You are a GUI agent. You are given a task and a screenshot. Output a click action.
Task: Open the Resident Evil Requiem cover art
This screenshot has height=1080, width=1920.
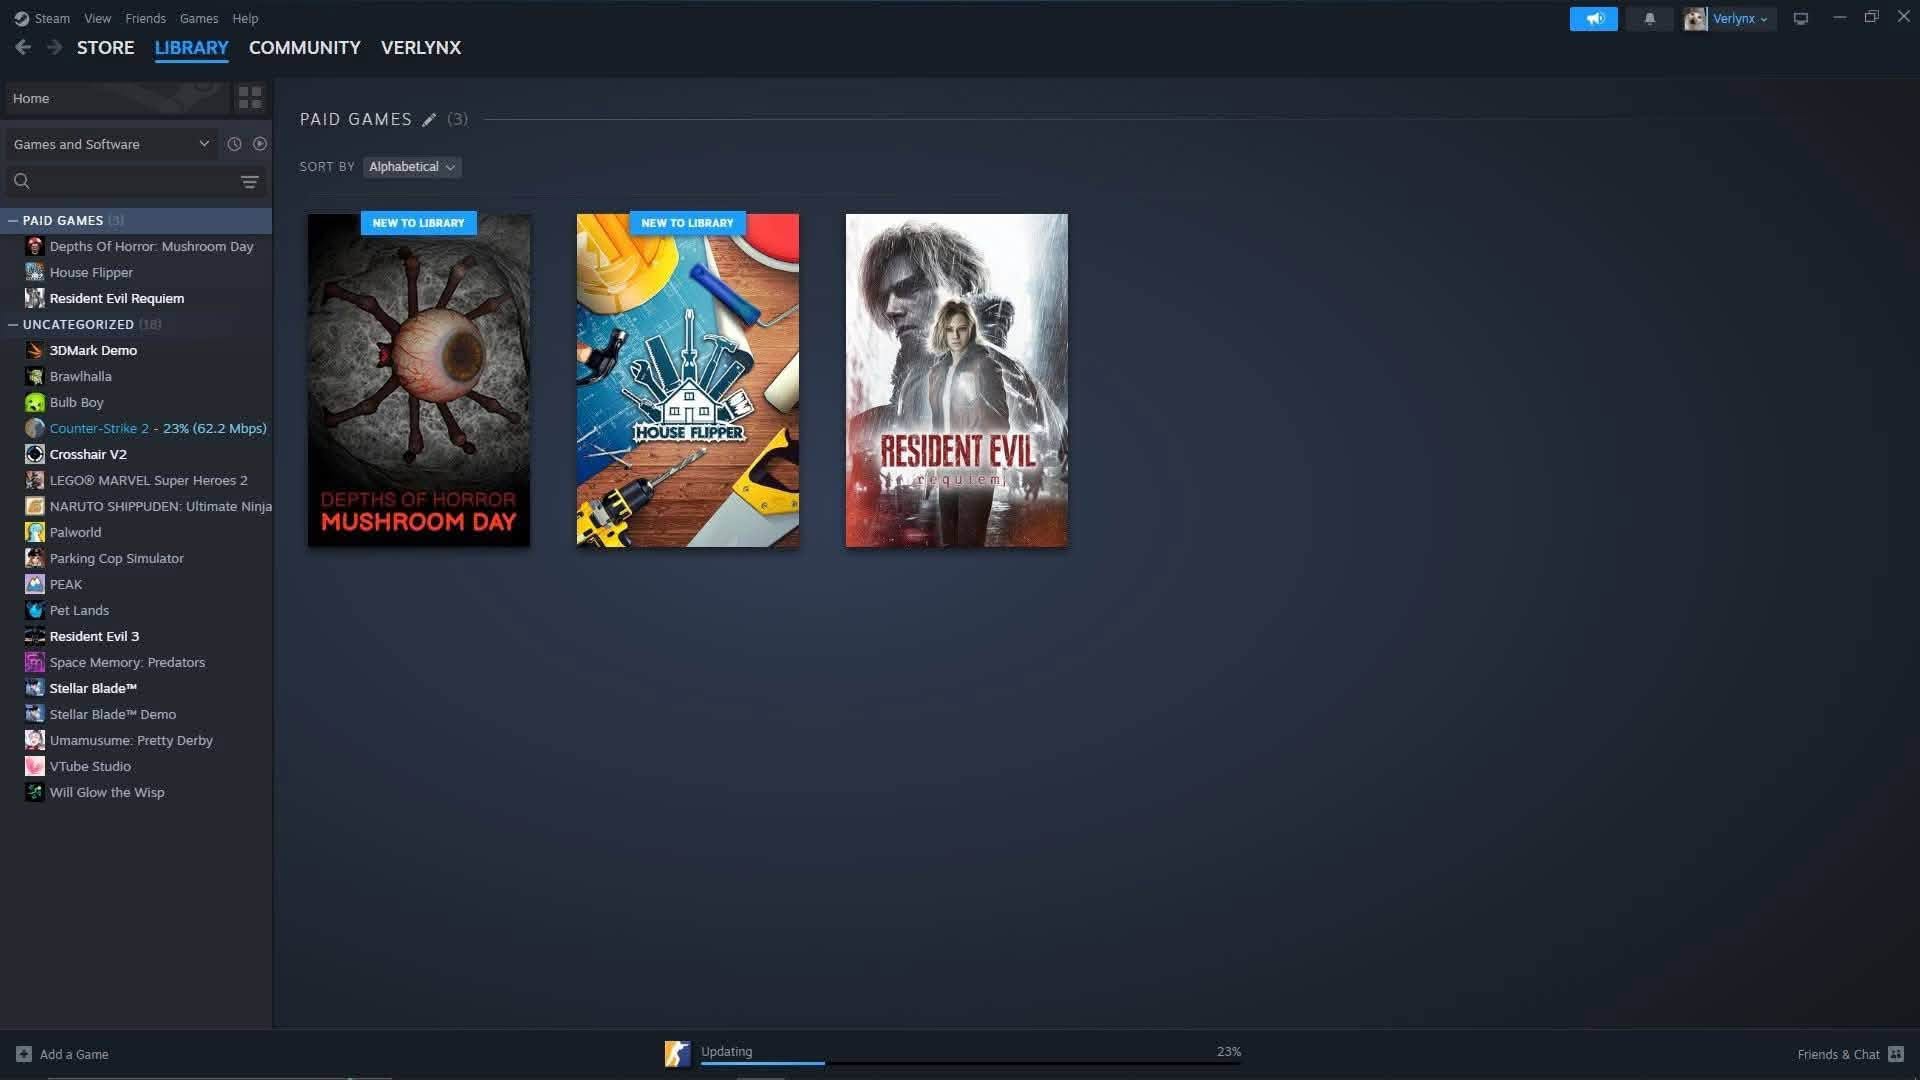[957, 380]
